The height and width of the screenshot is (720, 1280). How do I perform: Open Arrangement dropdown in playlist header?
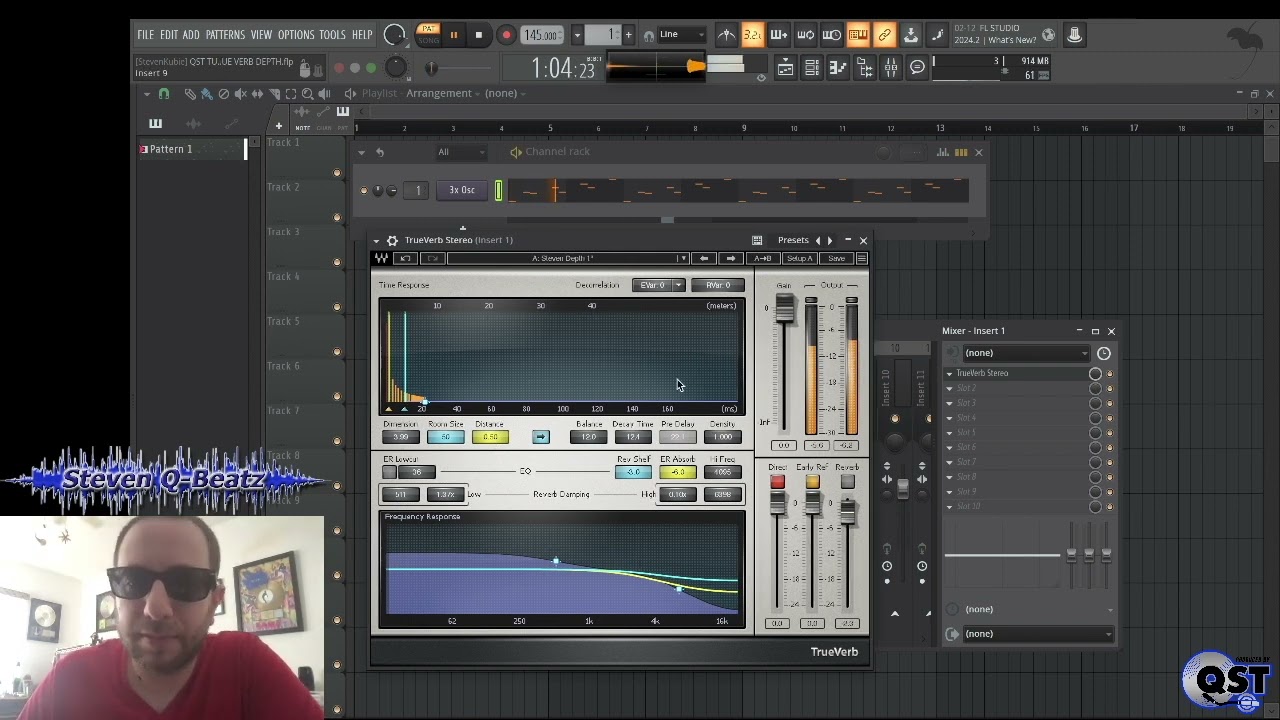coord(443,93)
